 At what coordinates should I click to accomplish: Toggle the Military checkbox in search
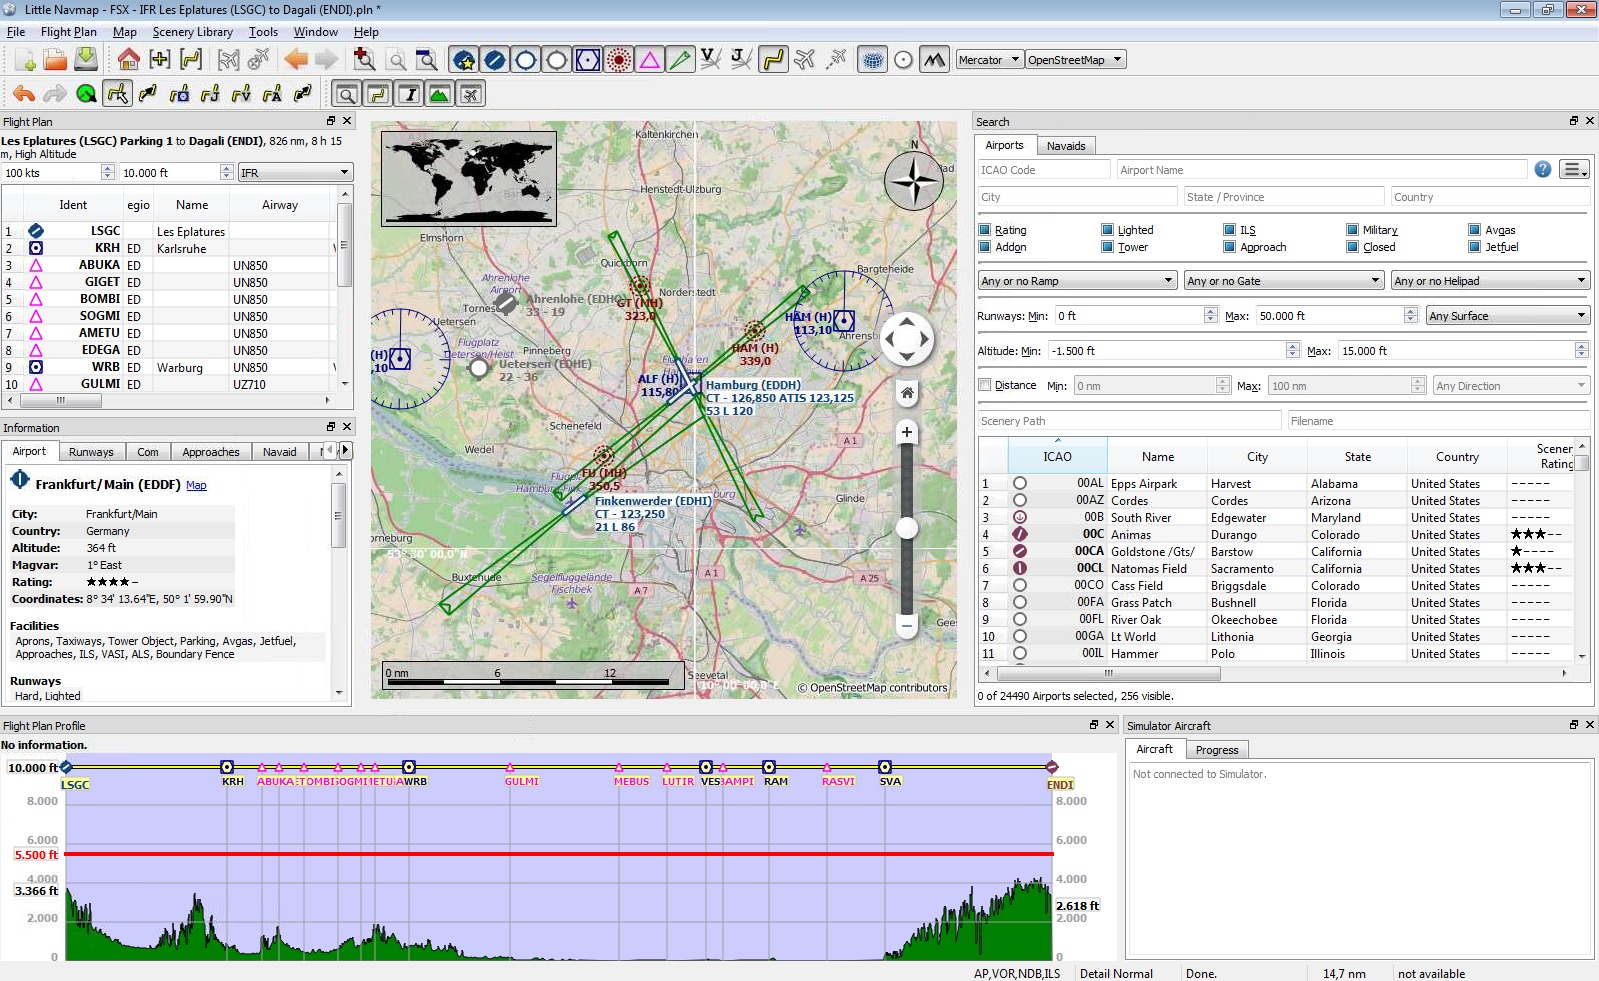(1352, 230)
